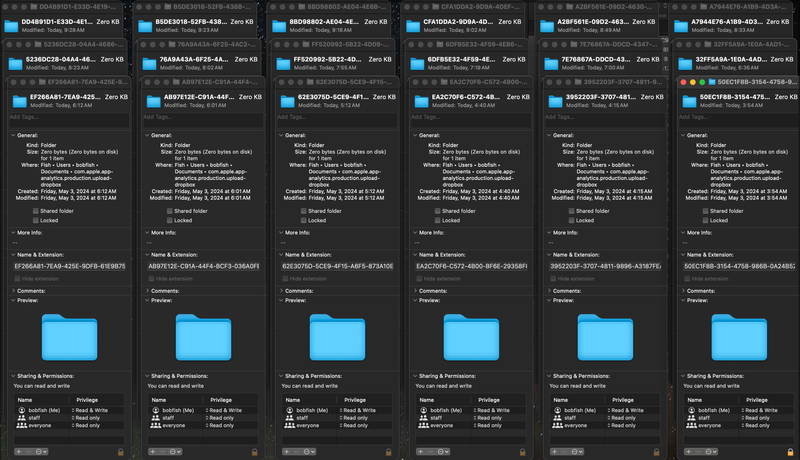Enable Shared folder in 62E3075D window
Viewport: 800px width, 460px height.
(x=304, y=211)
